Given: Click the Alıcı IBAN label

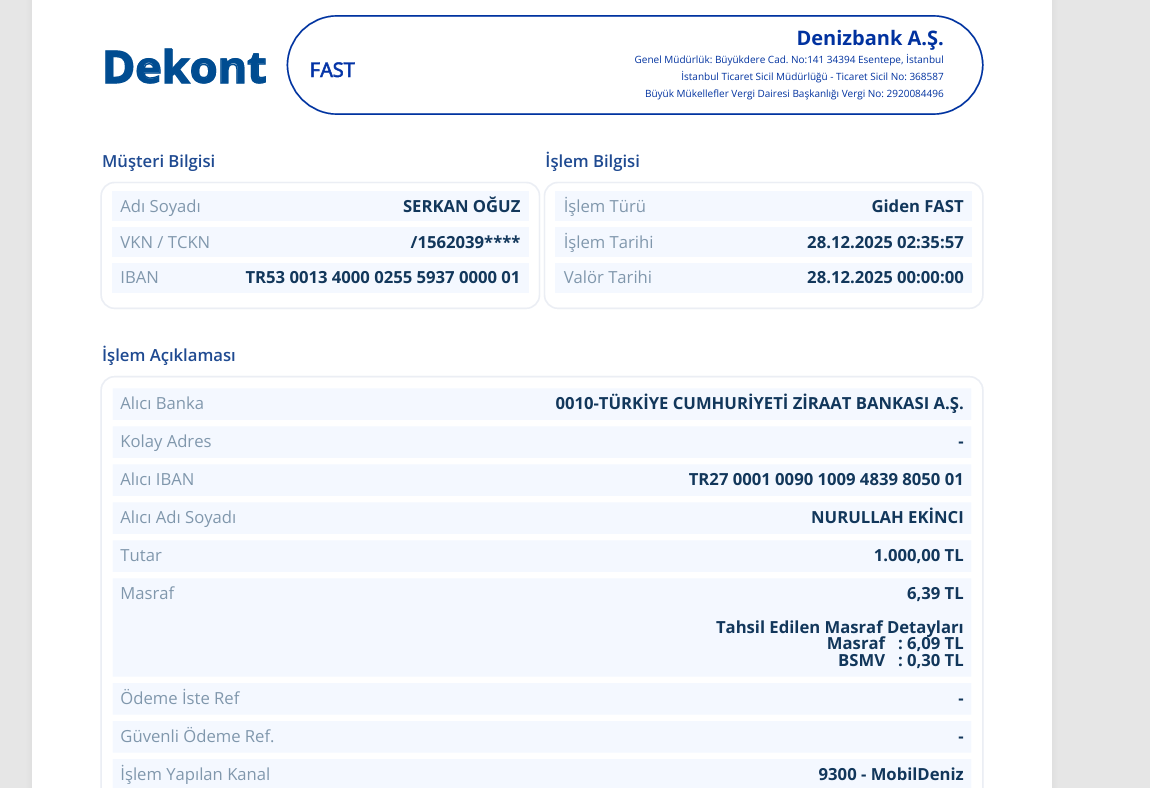Looking at the screenshot, I should point(157,479).
